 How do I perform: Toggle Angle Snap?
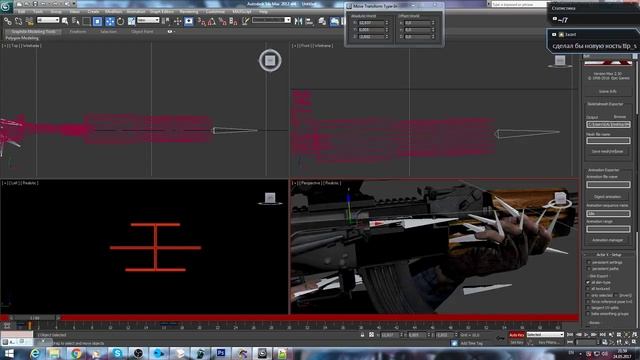[x=212, y=21]
